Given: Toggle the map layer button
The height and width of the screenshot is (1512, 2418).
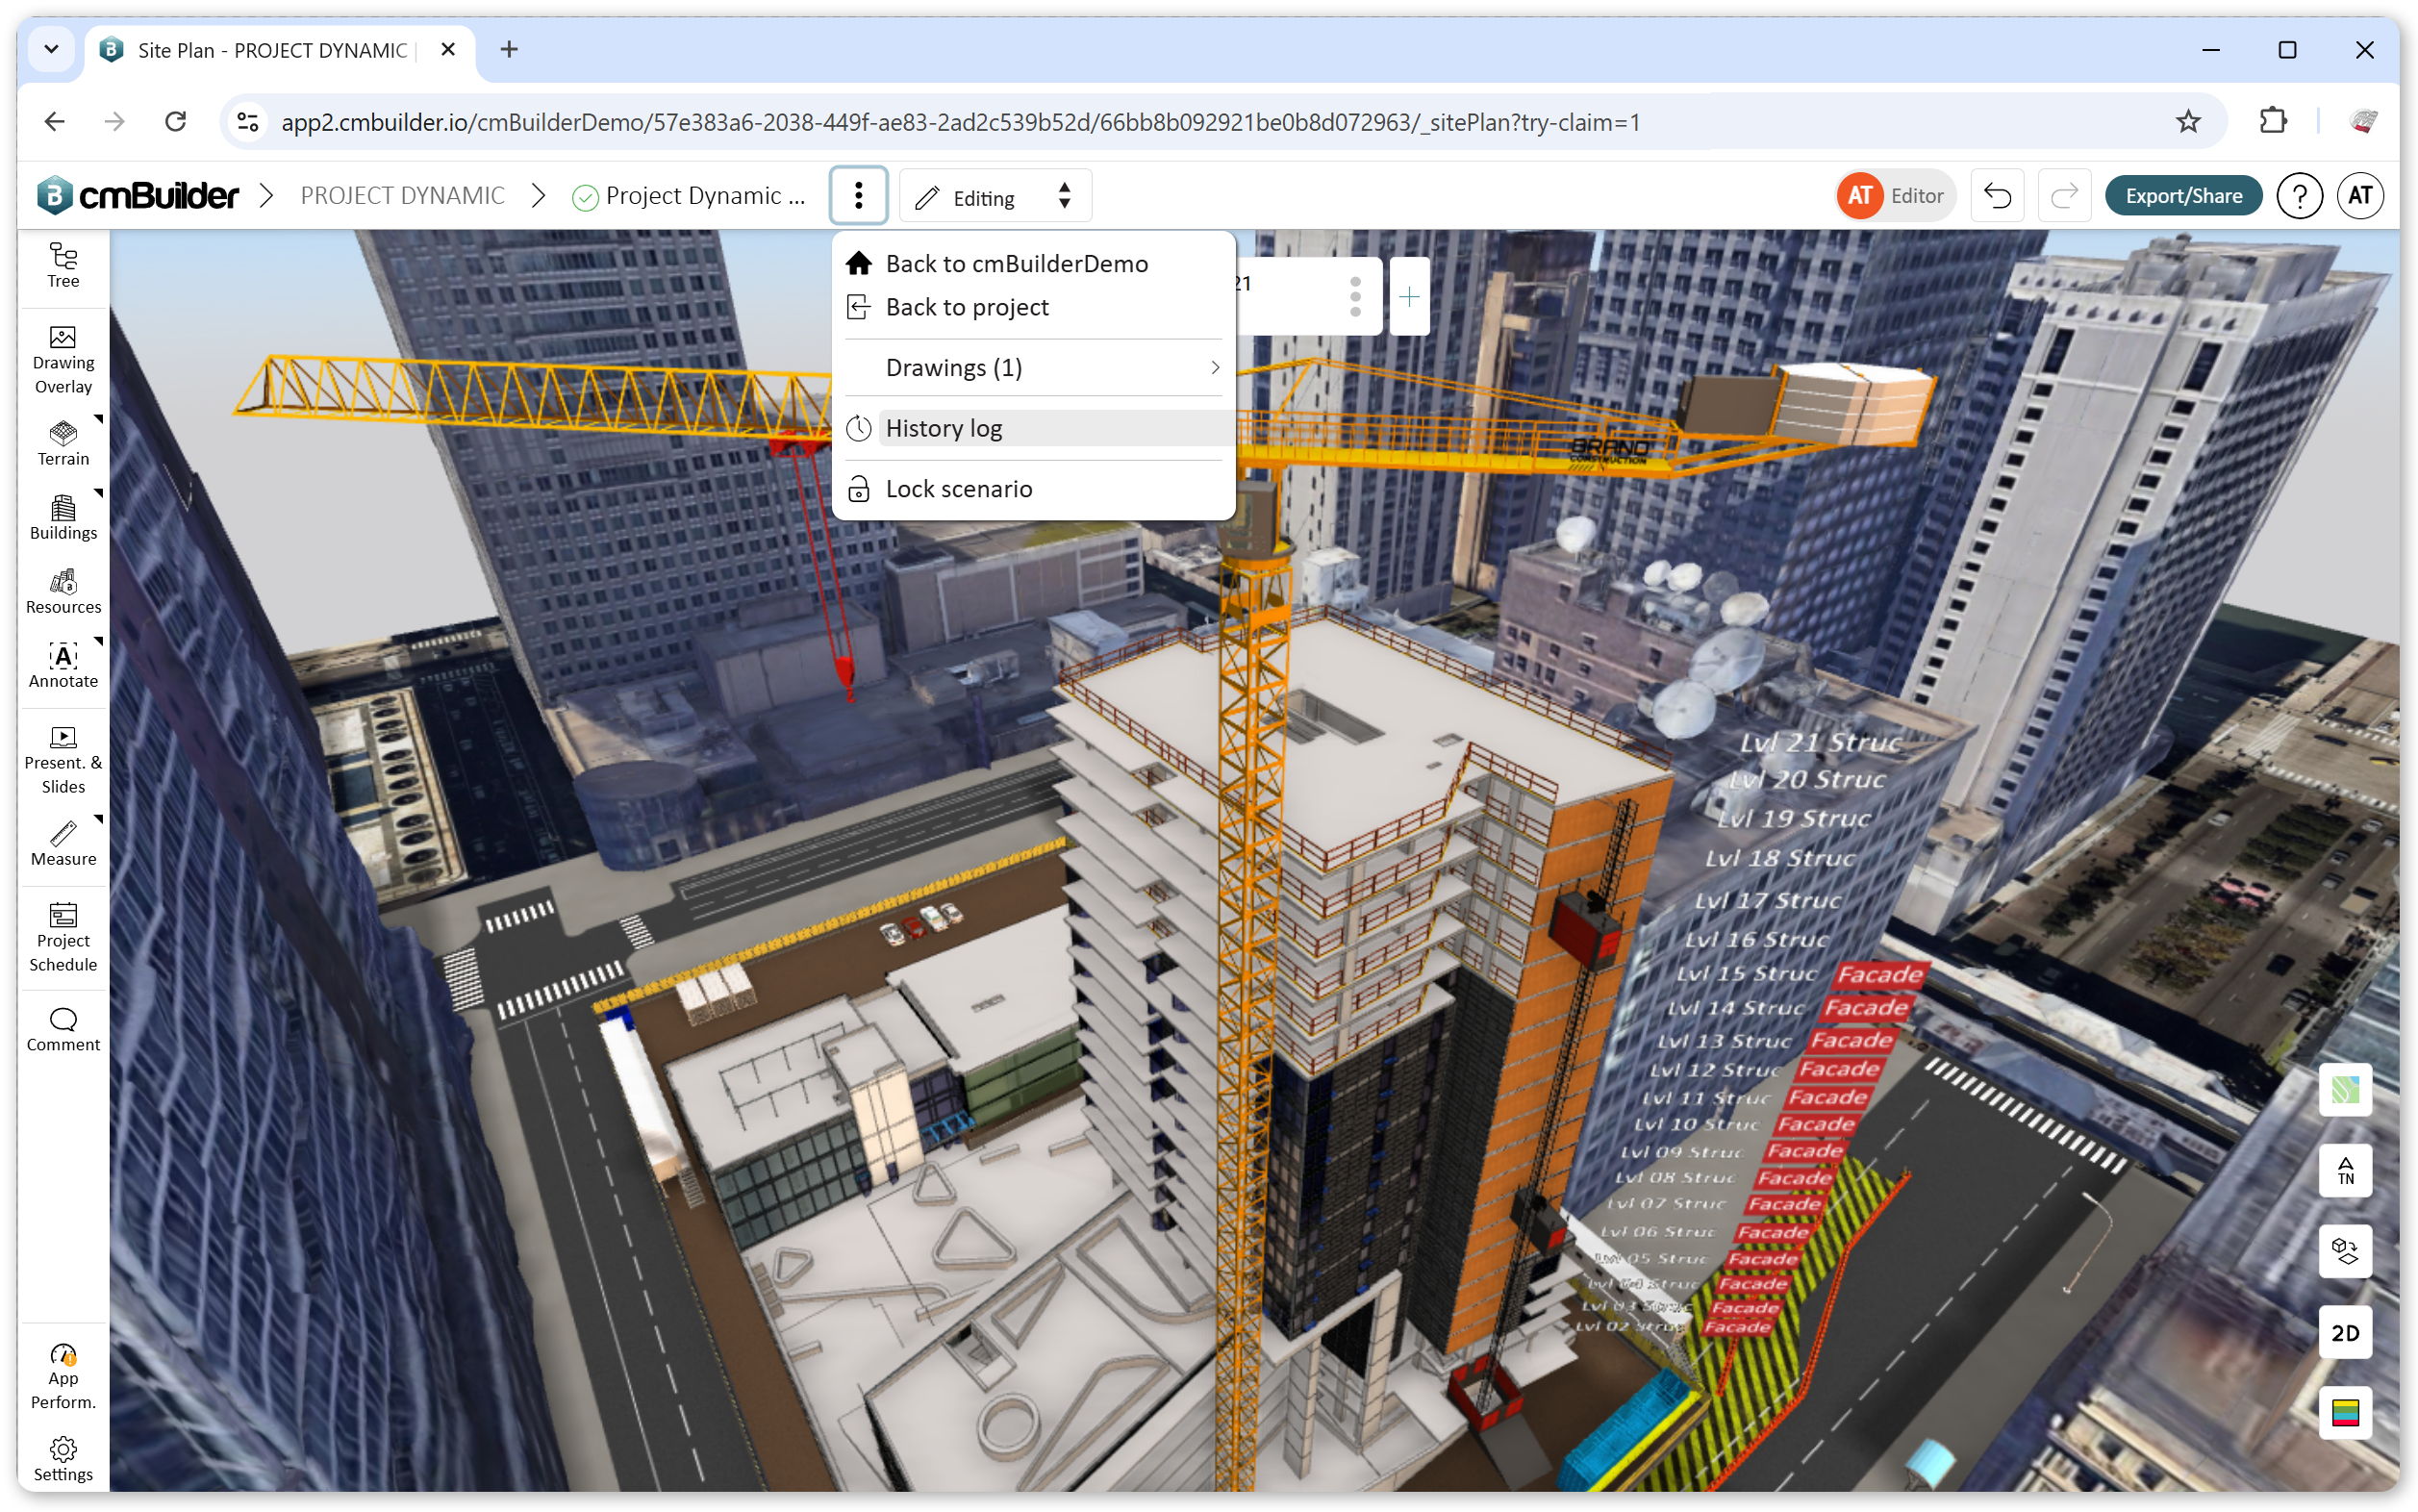Looking at the screenshot, I should point(2344,1089).
